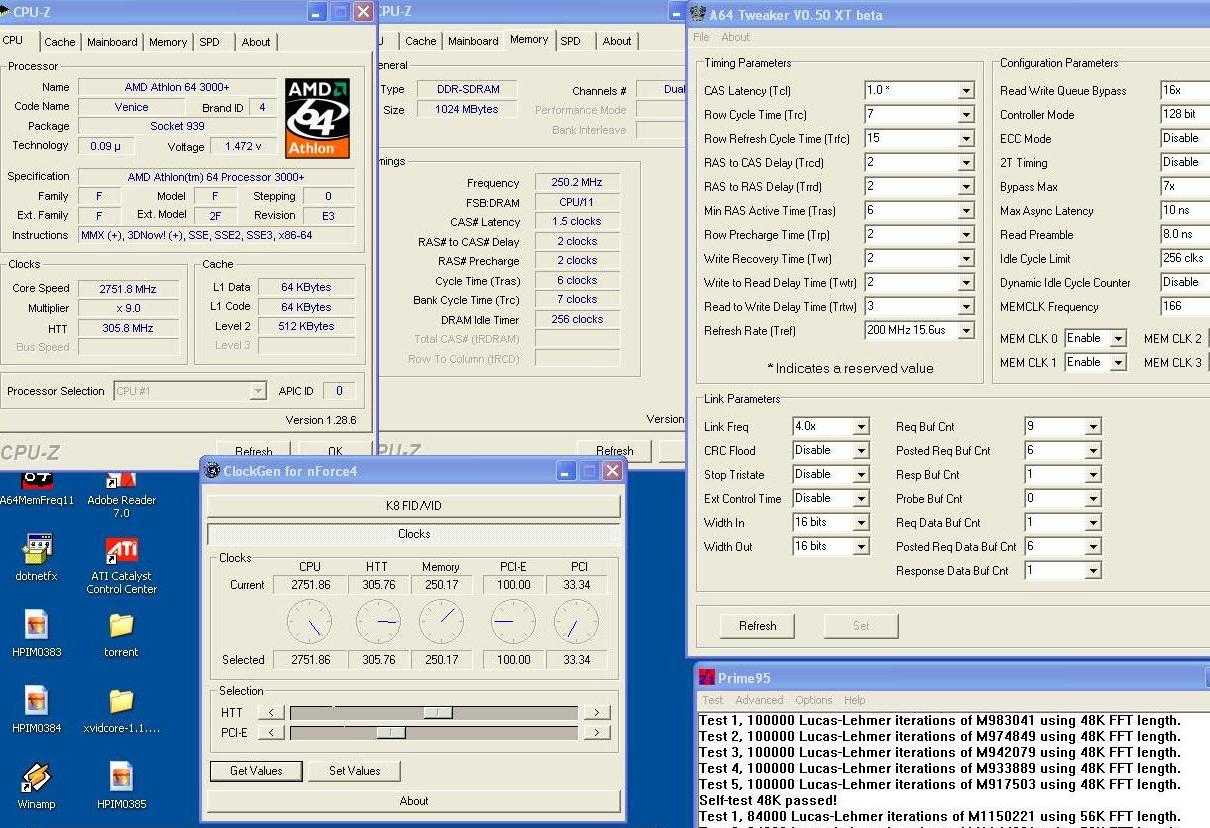This screenshot has width=1210, height=828.
Task: Click the grayed-out Set button in A64 Tweaker
Action: coord(861,626)
